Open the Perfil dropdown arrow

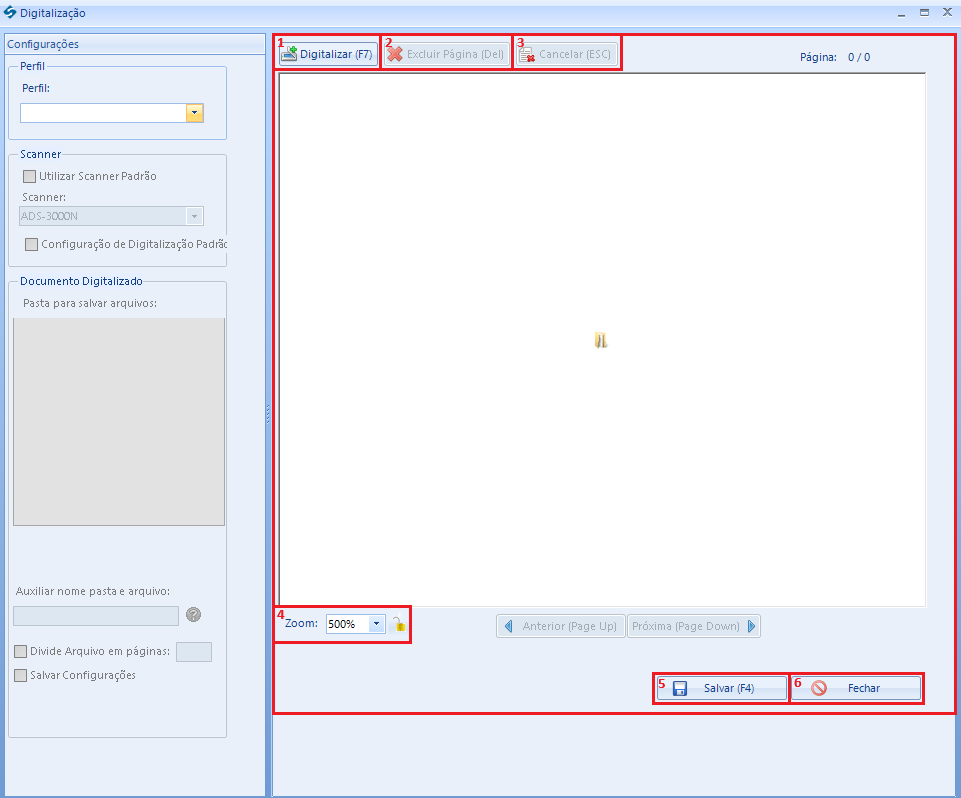tap(194, 113)
